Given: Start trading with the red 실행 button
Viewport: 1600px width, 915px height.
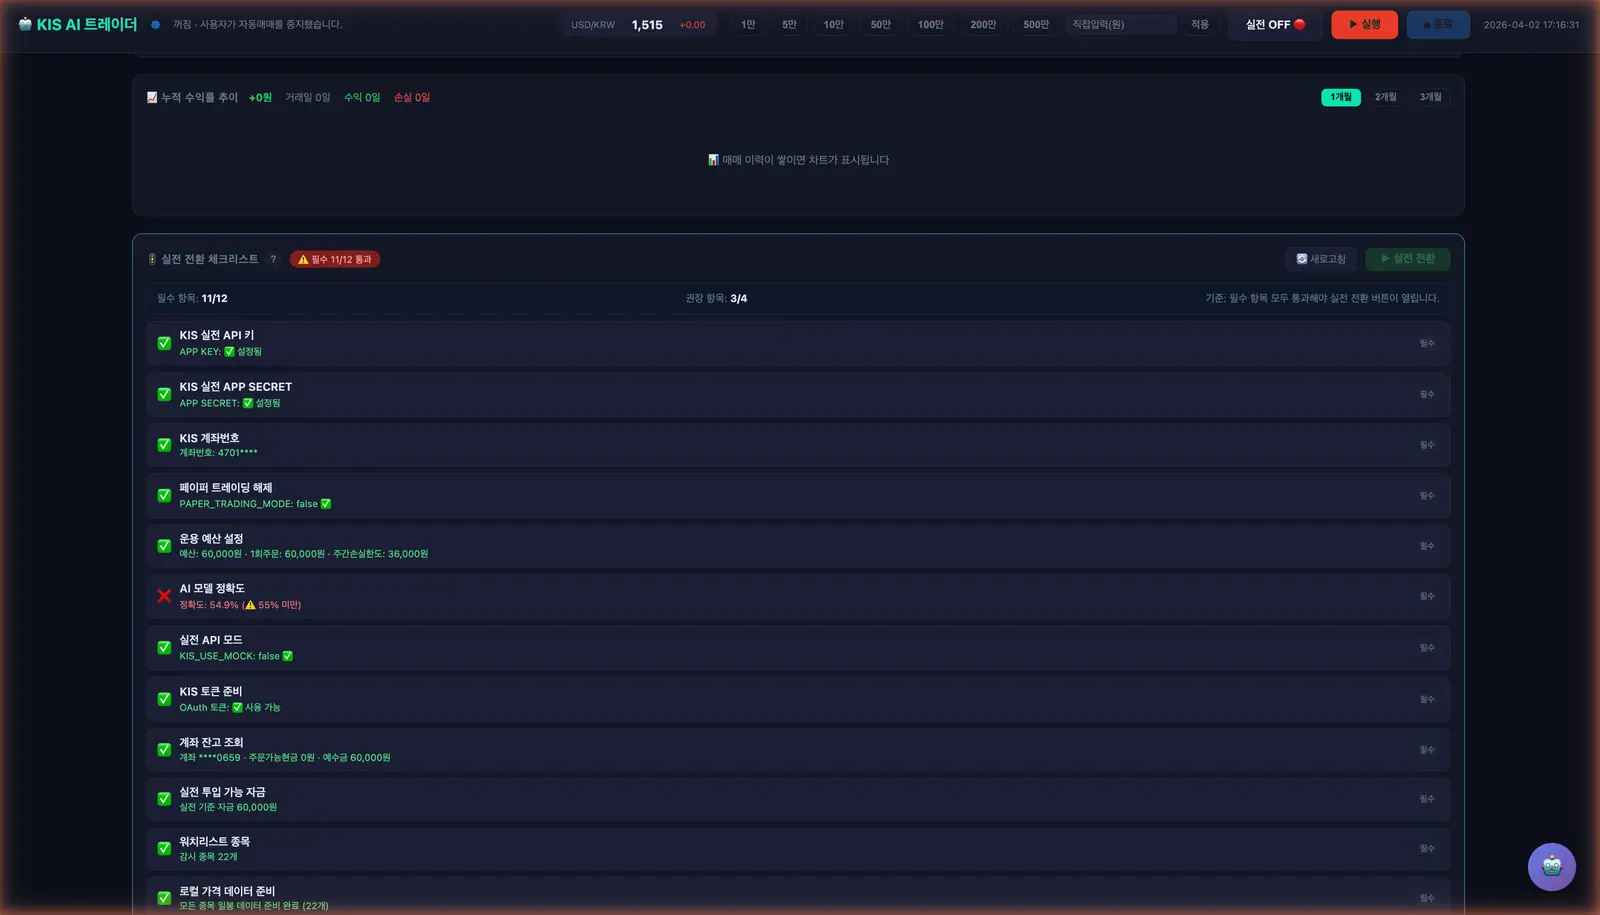Looking at the screenshot, I should [1364, 24].
